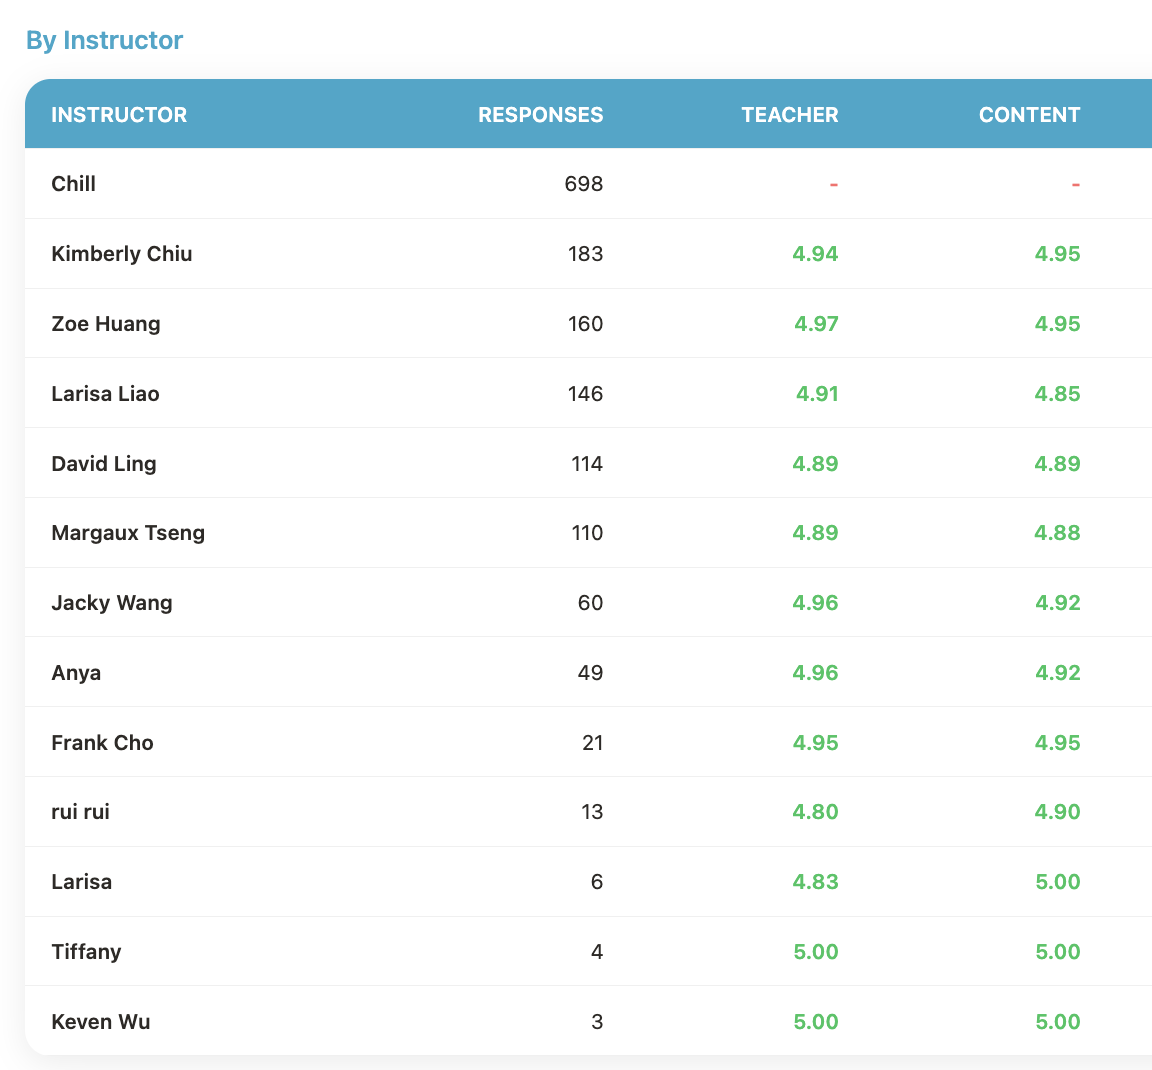Sort by the RESPONSES column header
Screen dimensions: 1152x1070
541,115
